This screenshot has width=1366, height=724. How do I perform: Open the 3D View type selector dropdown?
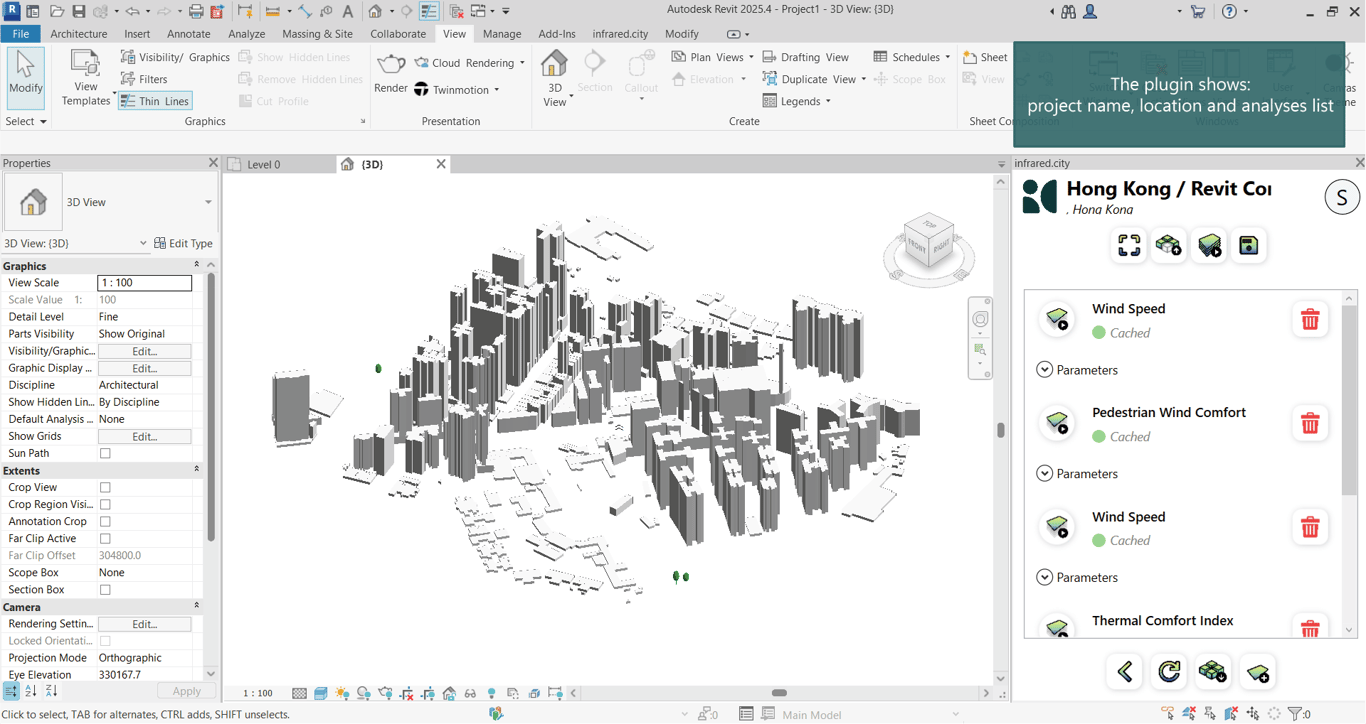pyautogui.click(x=208, y=202)
